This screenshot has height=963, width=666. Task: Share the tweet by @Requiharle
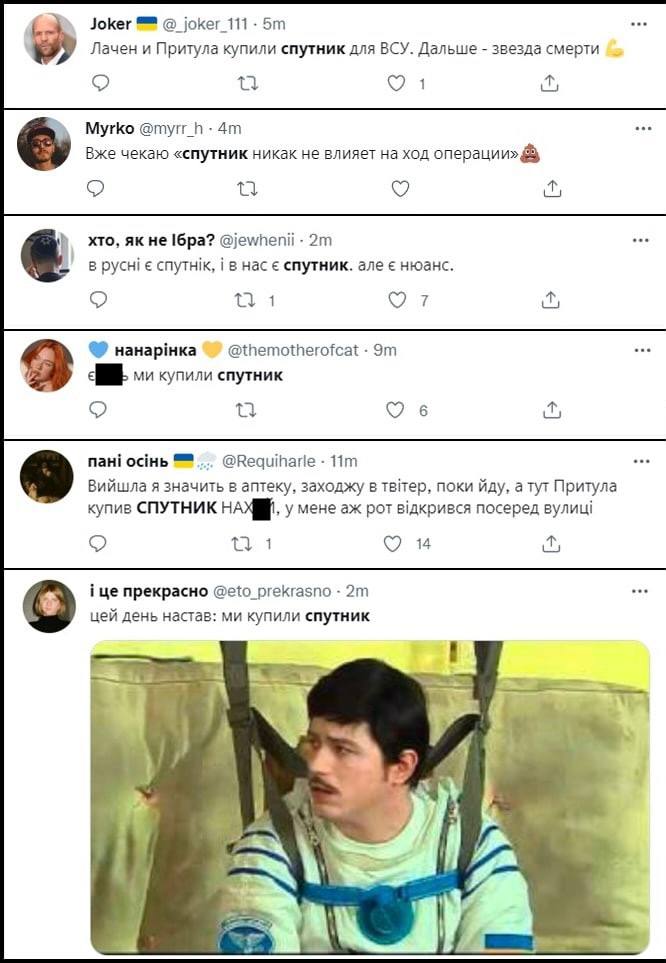(x=551, y=544)
